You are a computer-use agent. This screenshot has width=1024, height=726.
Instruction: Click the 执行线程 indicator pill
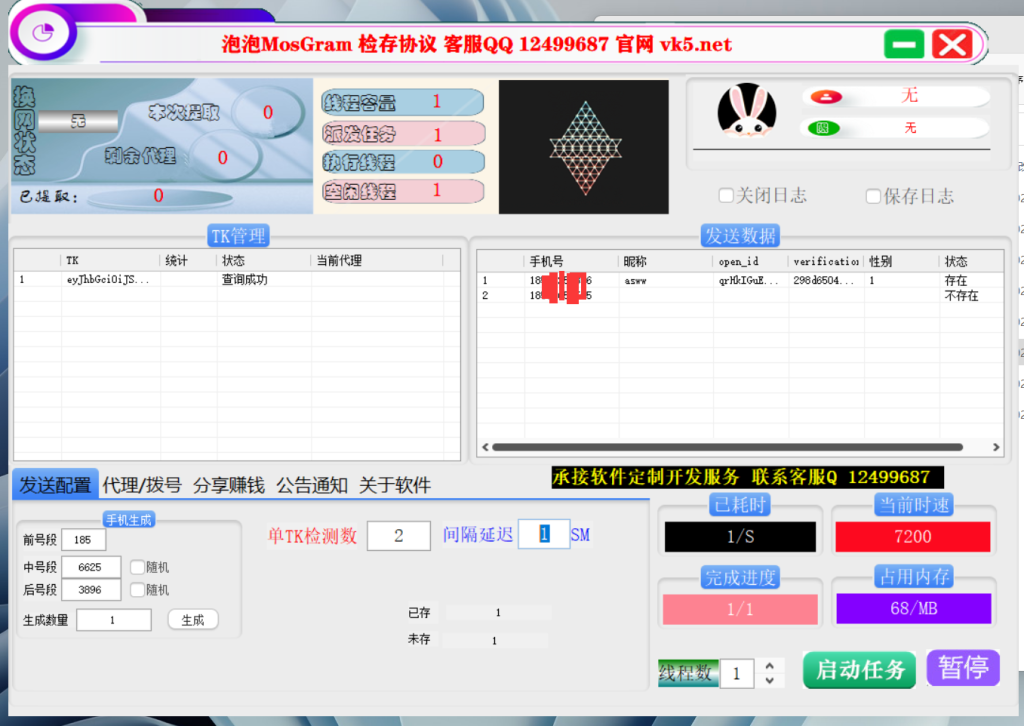(403, 162)
